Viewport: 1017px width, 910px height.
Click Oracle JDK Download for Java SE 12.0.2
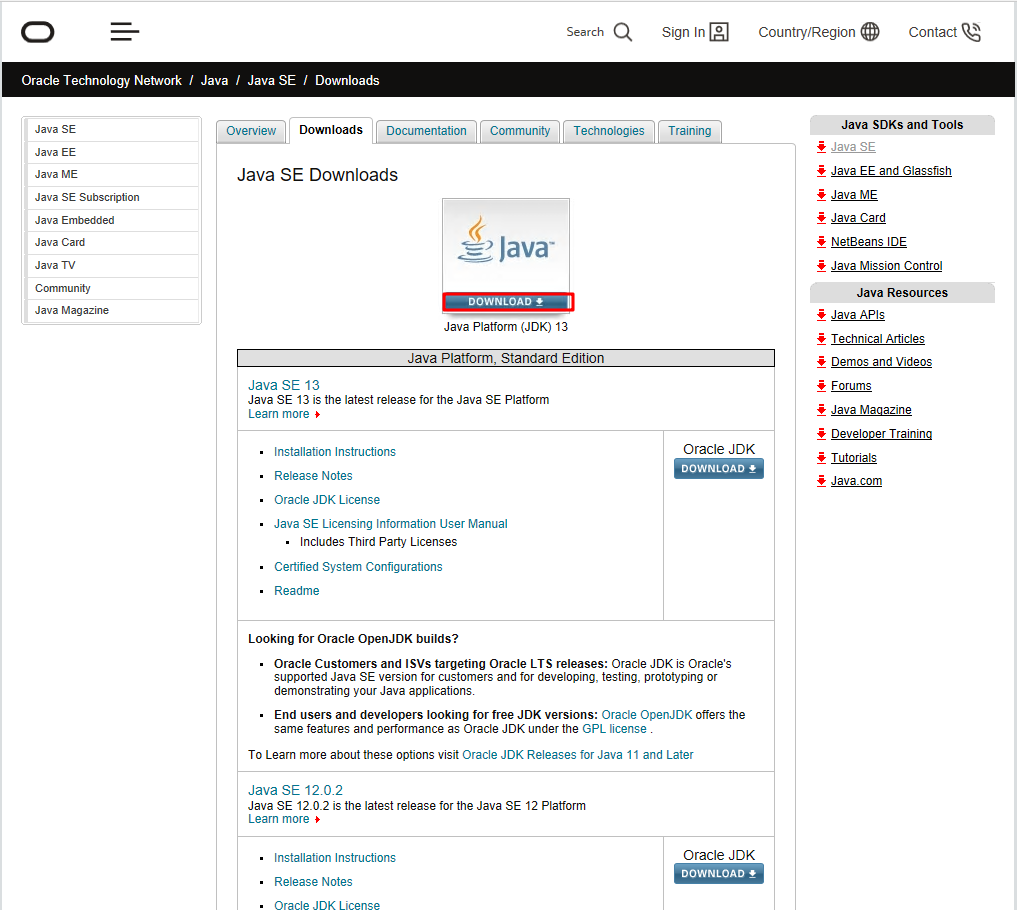(719, 874)
